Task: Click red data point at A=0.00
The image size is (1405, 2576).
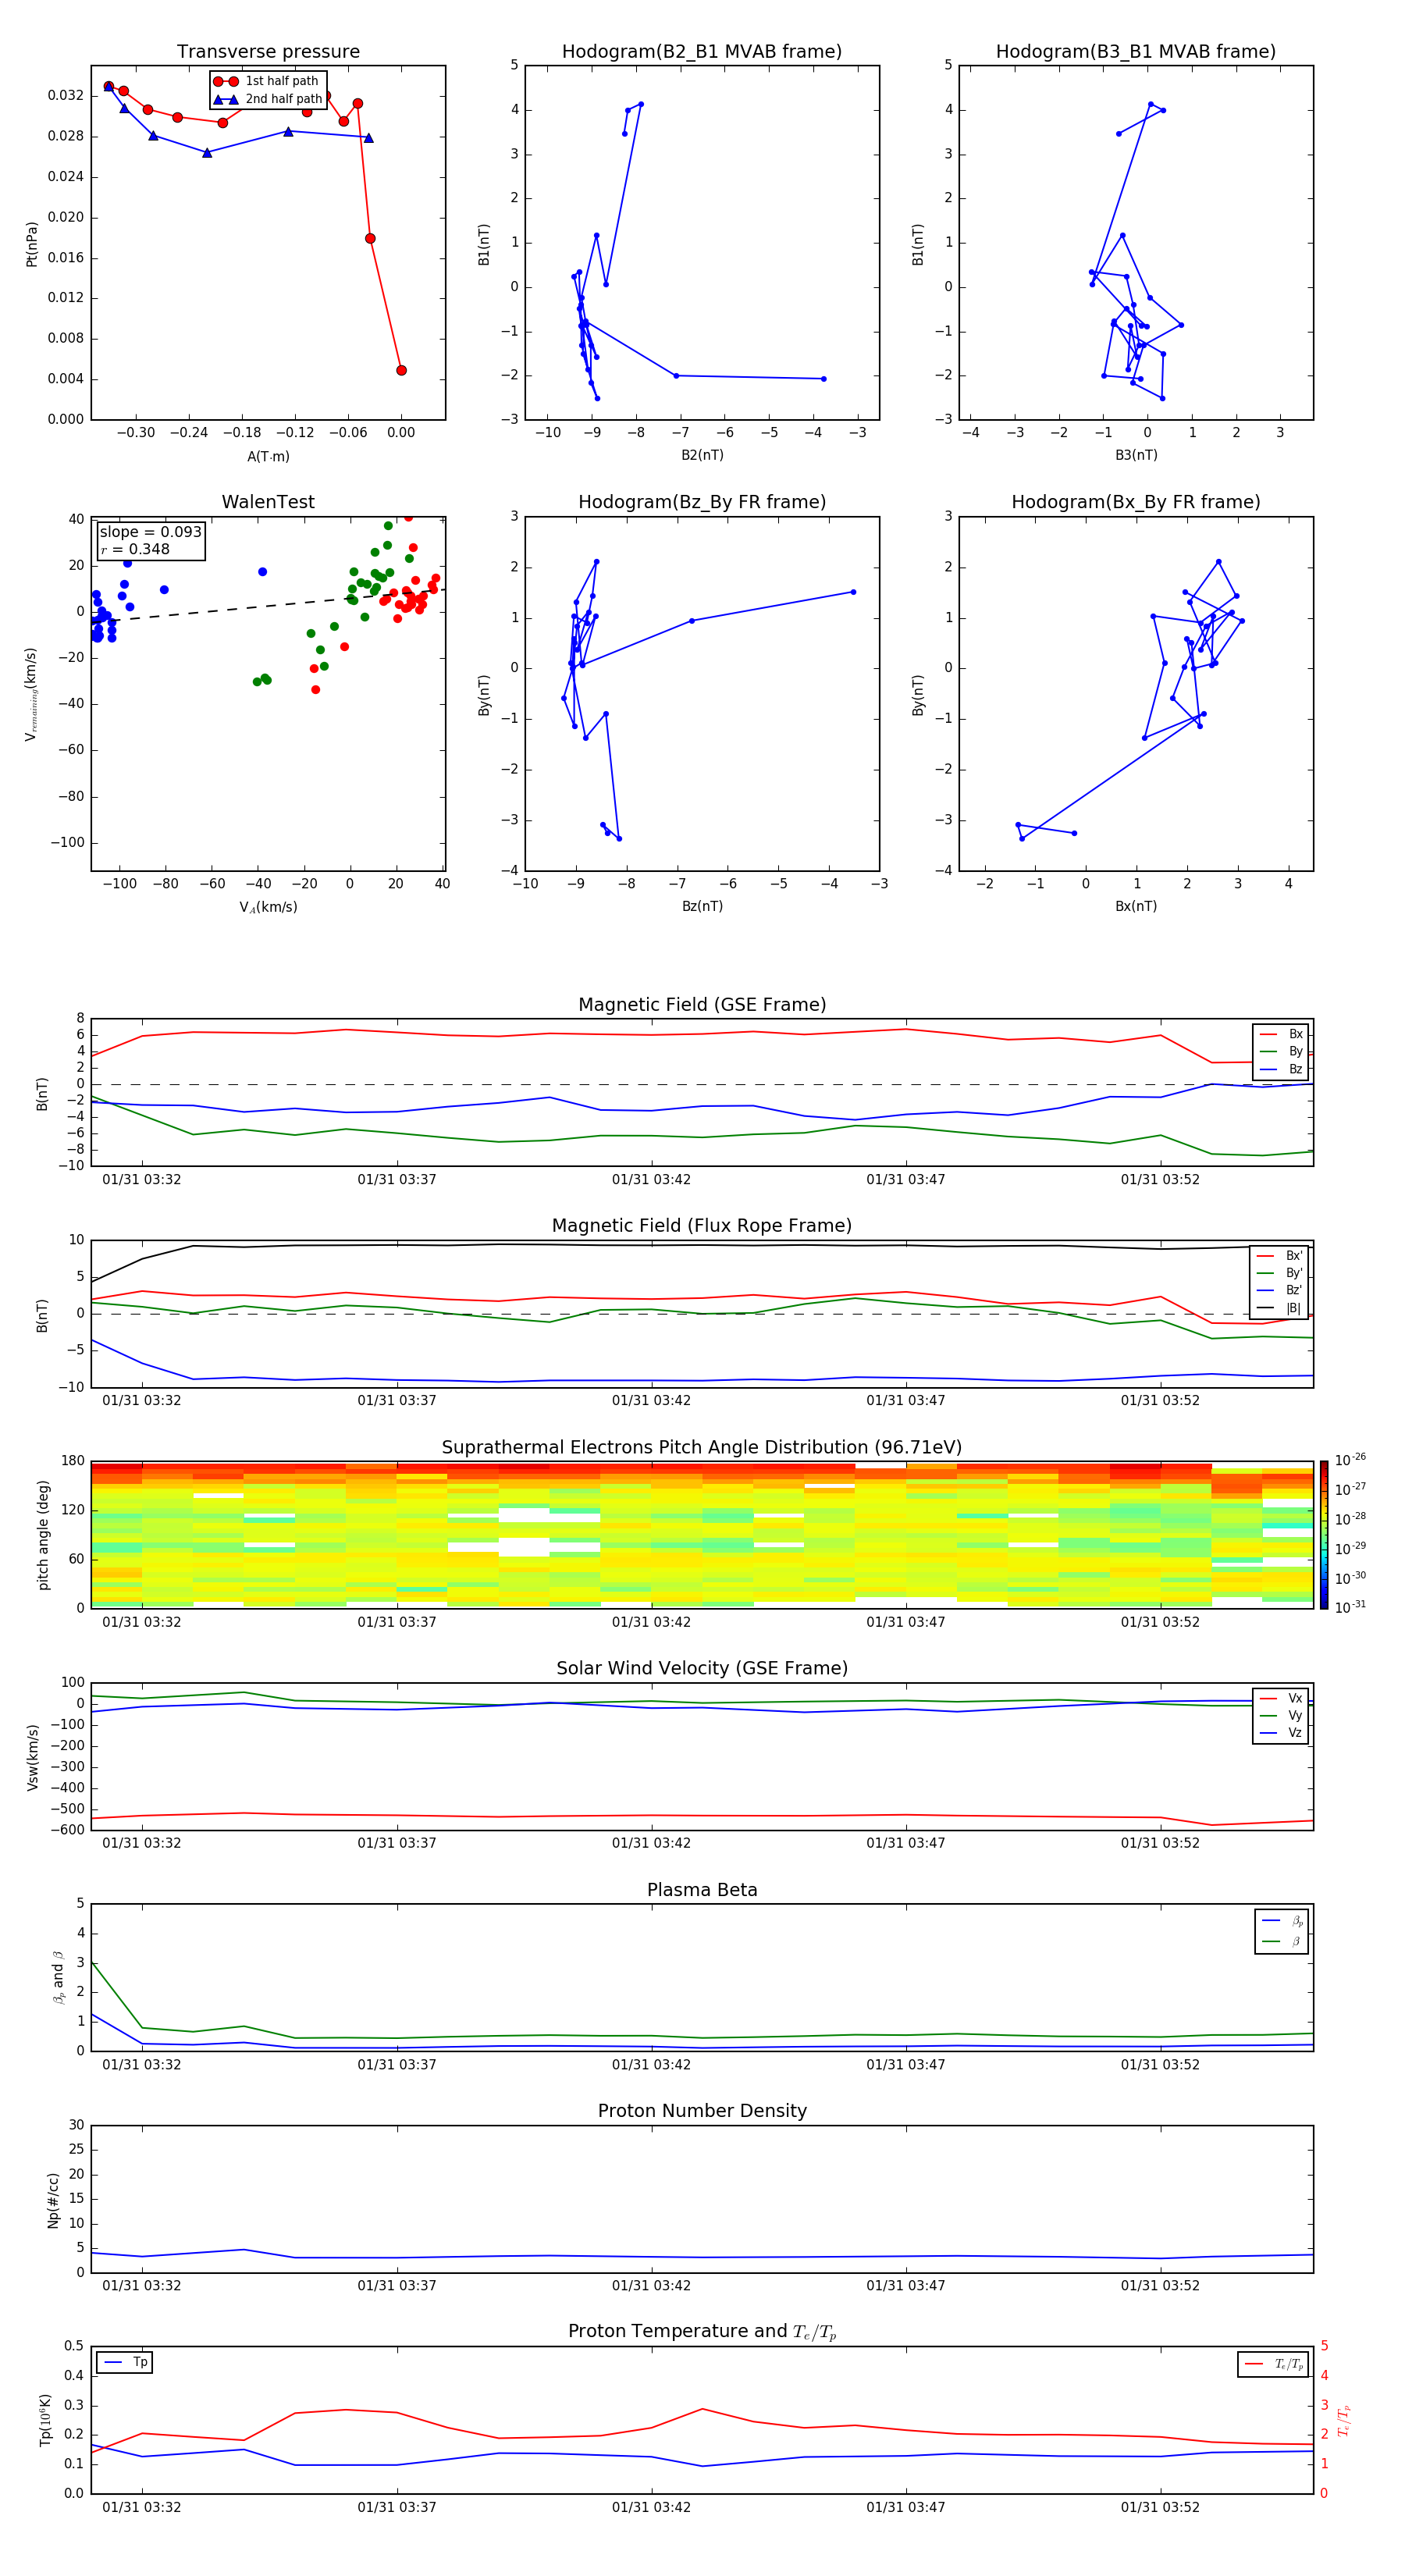Action: point(401,371)
